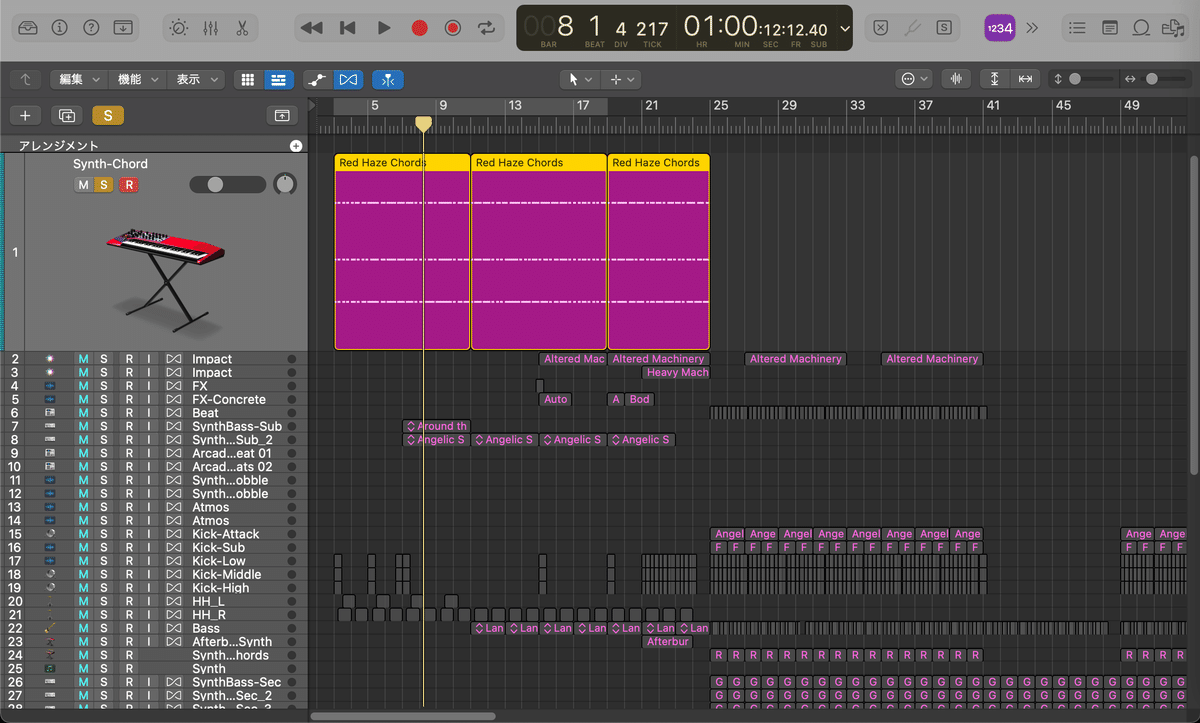Click the アレンジメント panel header
Screen dimensions: 1200x723
61,145
